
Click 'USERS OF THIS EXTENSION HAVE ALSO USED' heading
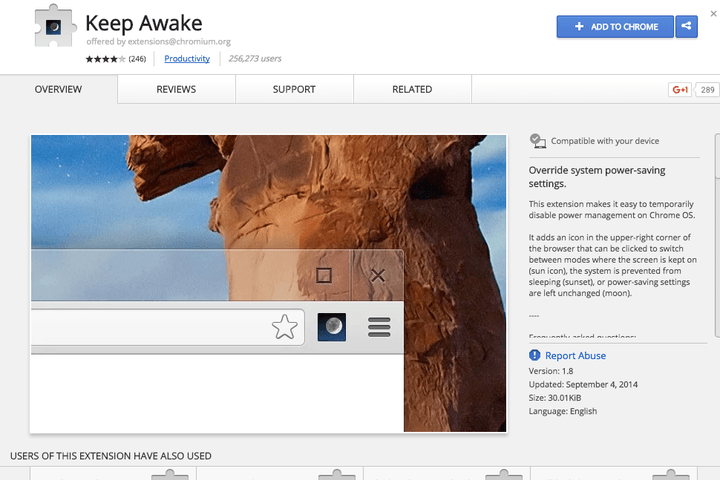111,456
